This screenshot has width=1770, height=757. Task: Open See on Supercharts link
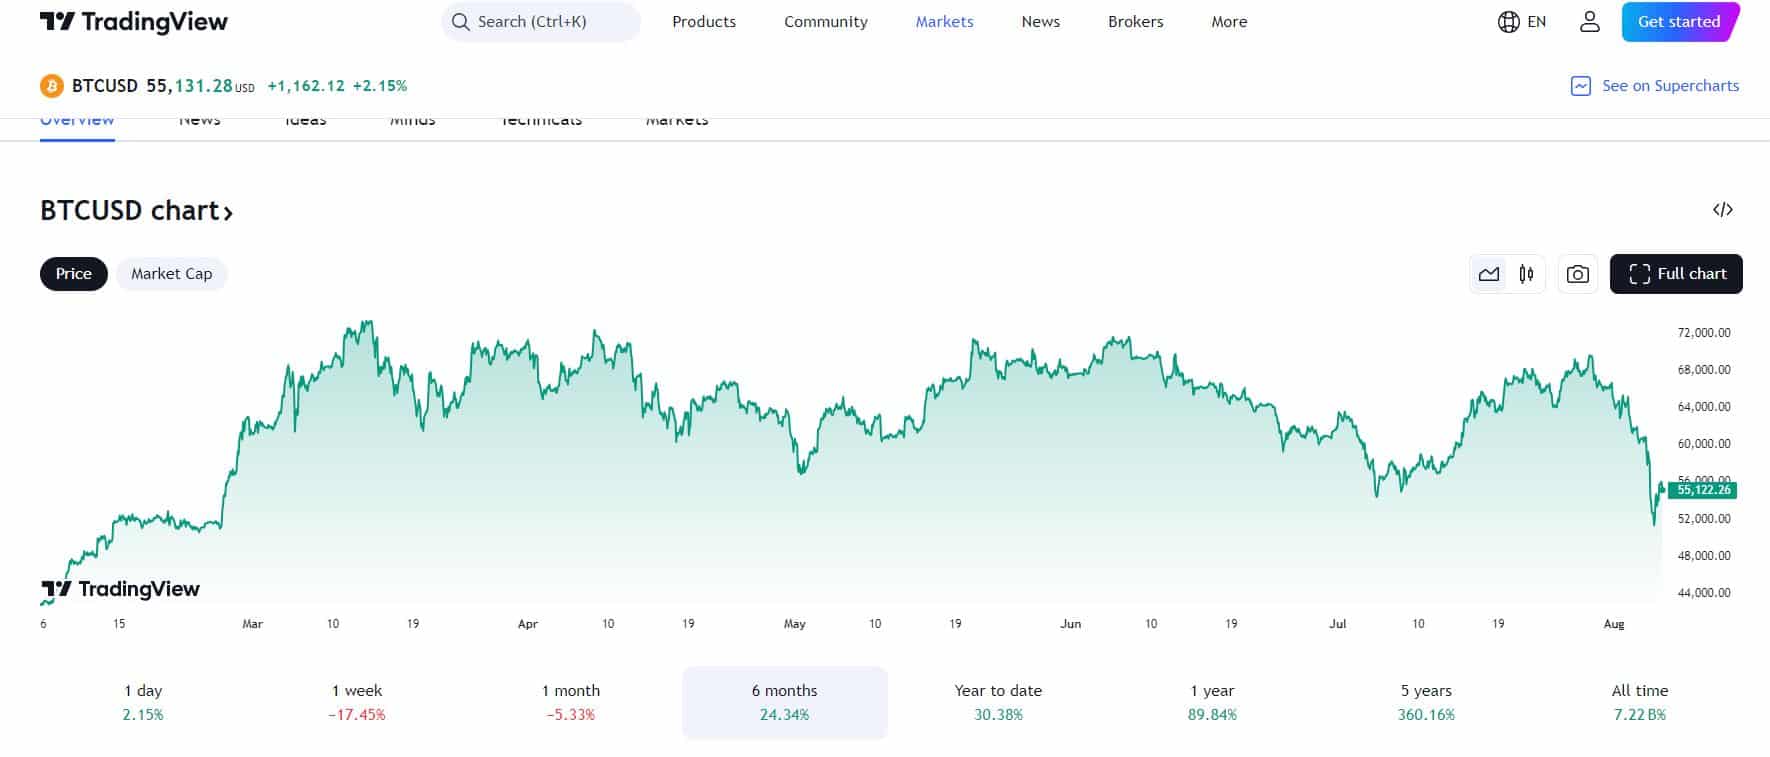pyautogui.click(x=1655, y=86)
